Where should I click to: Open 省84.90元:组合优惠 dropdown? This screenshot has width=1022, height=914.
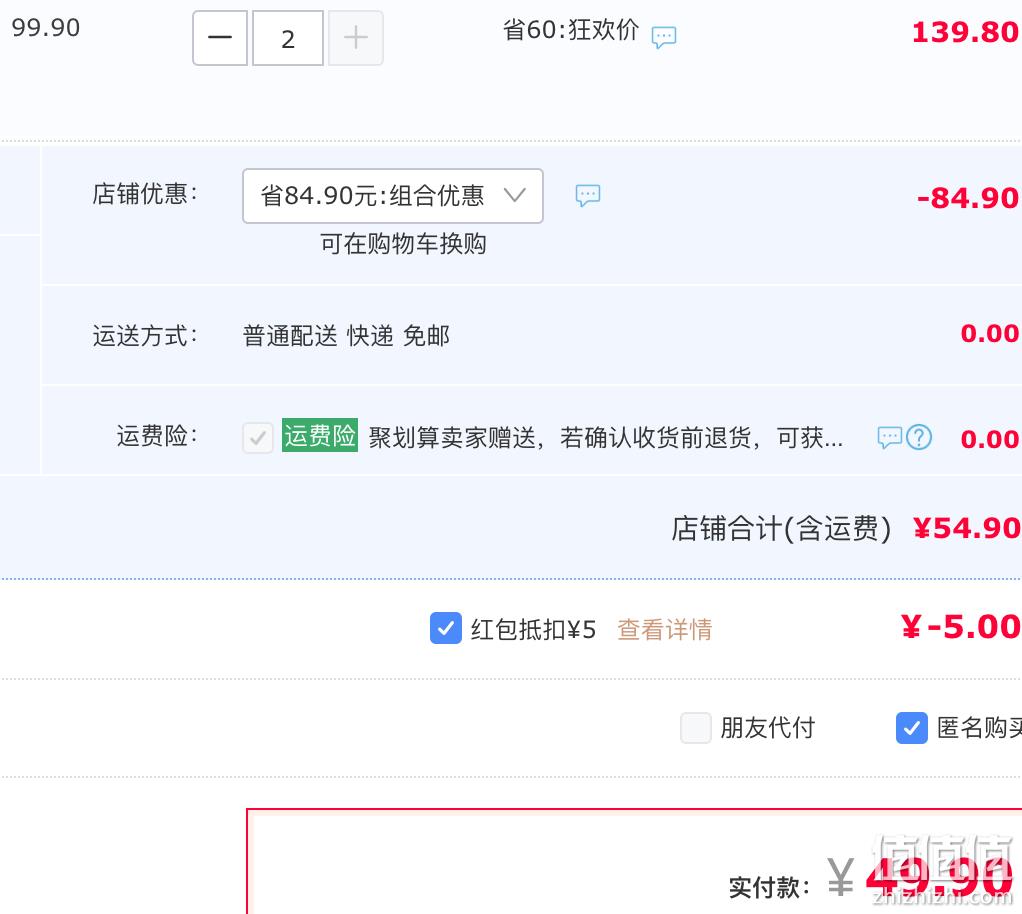[x=392, y=196]
